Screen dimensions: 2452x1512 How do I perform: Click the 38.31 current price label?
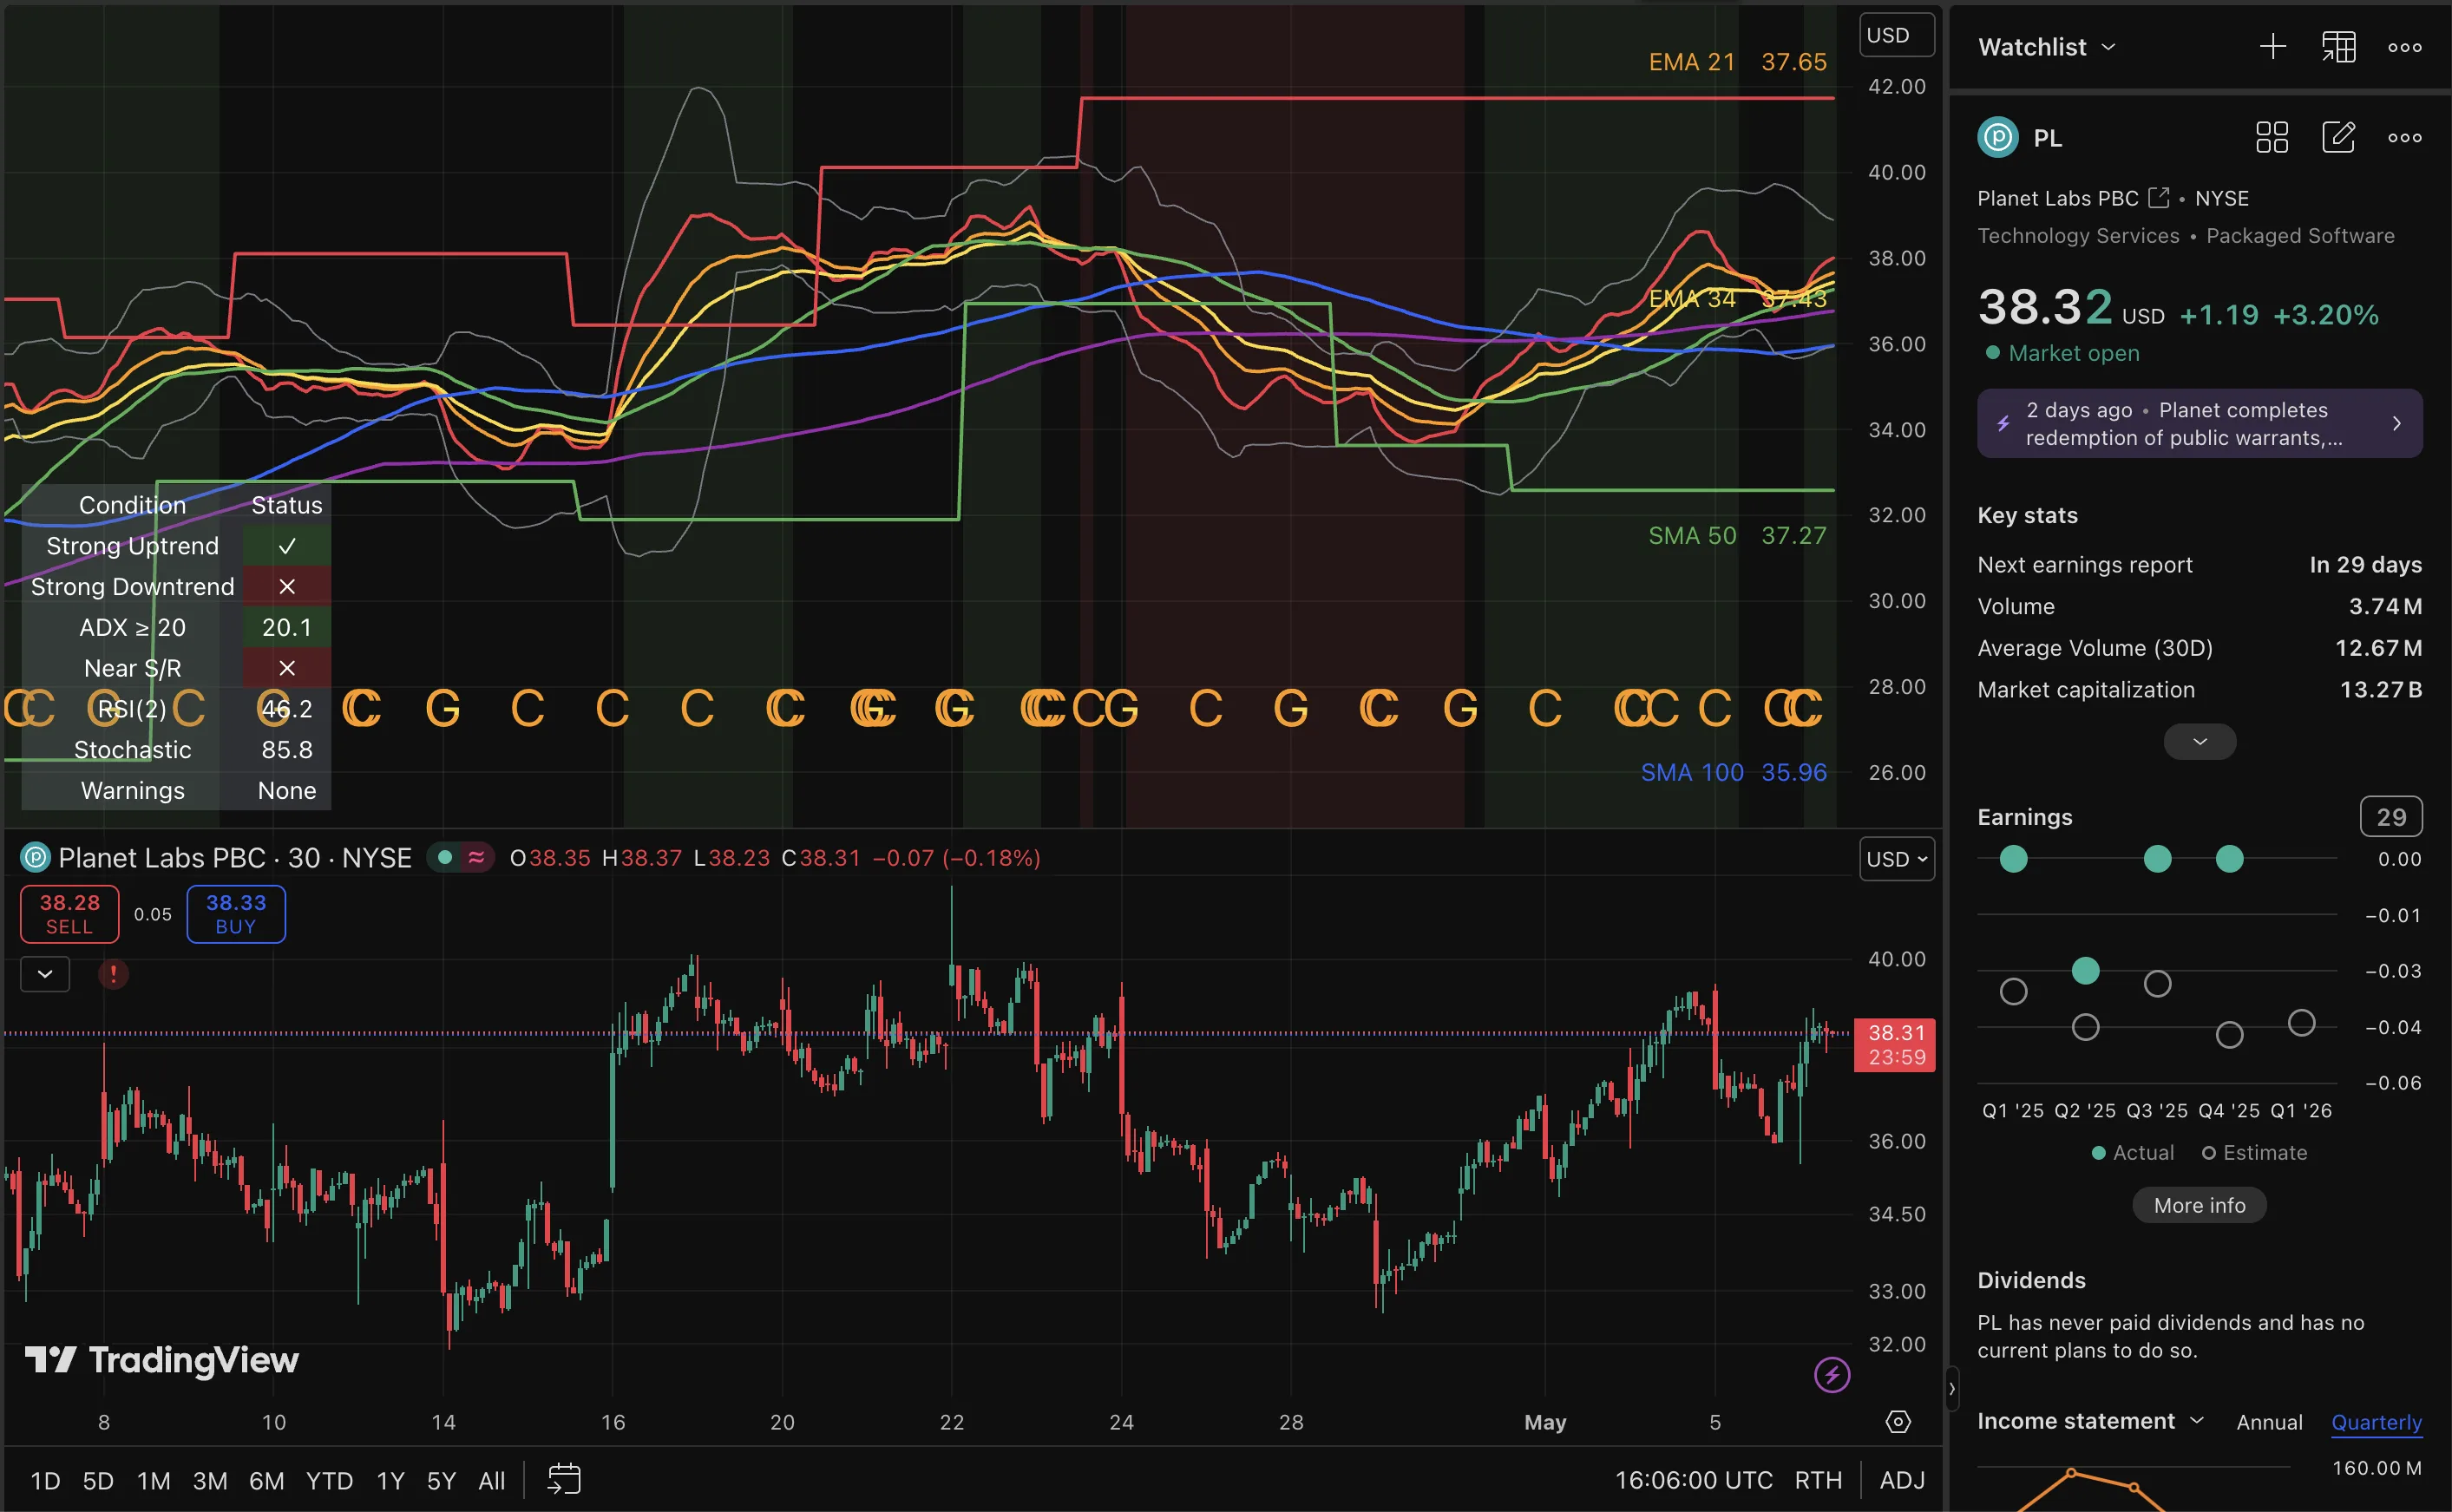pos(1894,1044)
